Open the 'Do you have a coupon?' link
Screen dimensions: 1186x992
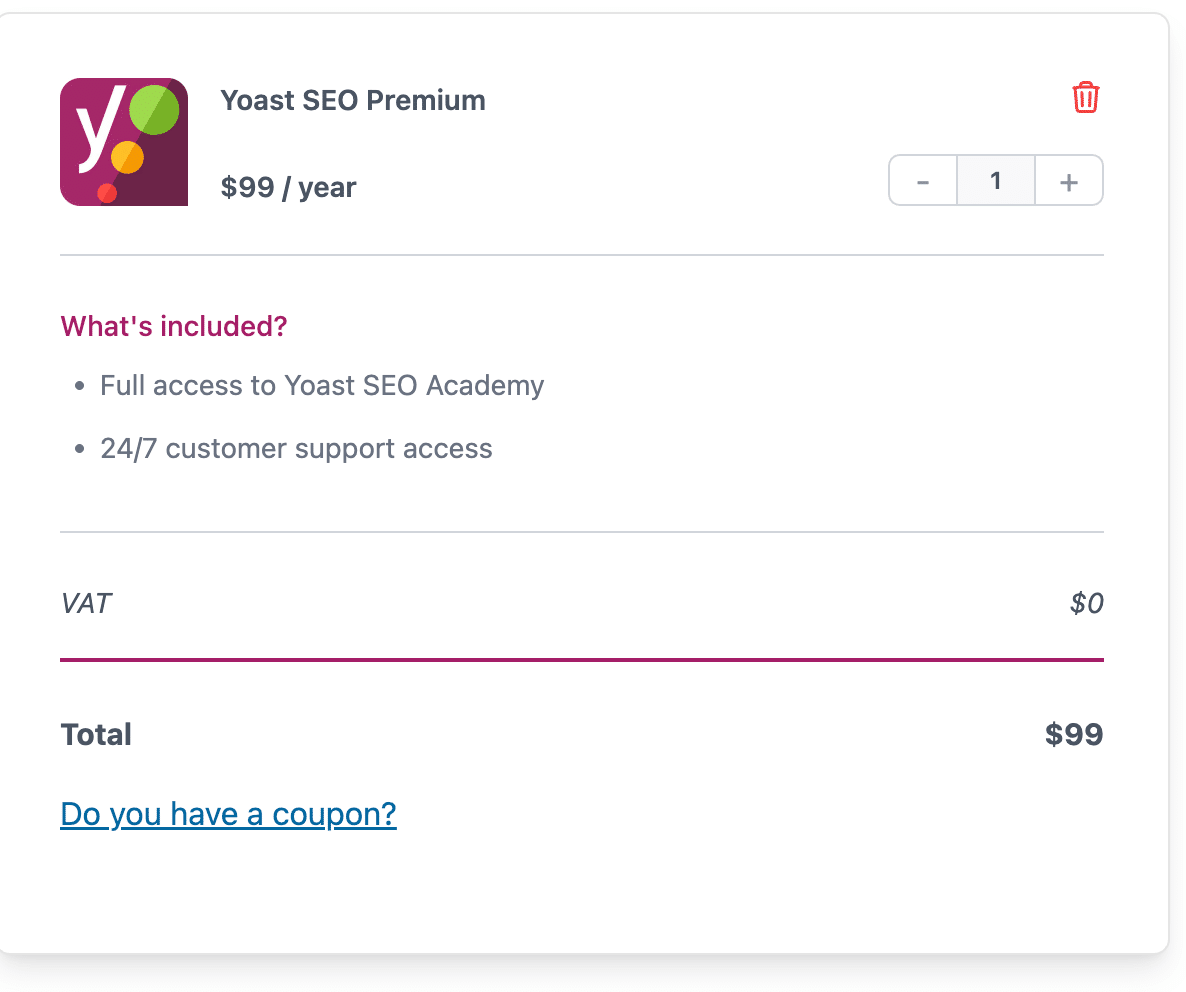coord(228,814)
